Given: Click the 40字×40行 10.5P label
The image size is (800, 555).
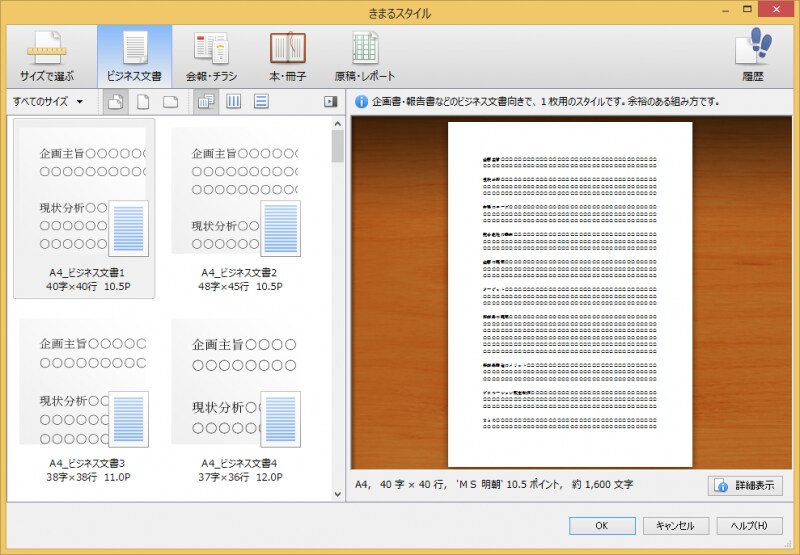Looking at the screenshot, I should pyautogui.click(x=88, y=286).
